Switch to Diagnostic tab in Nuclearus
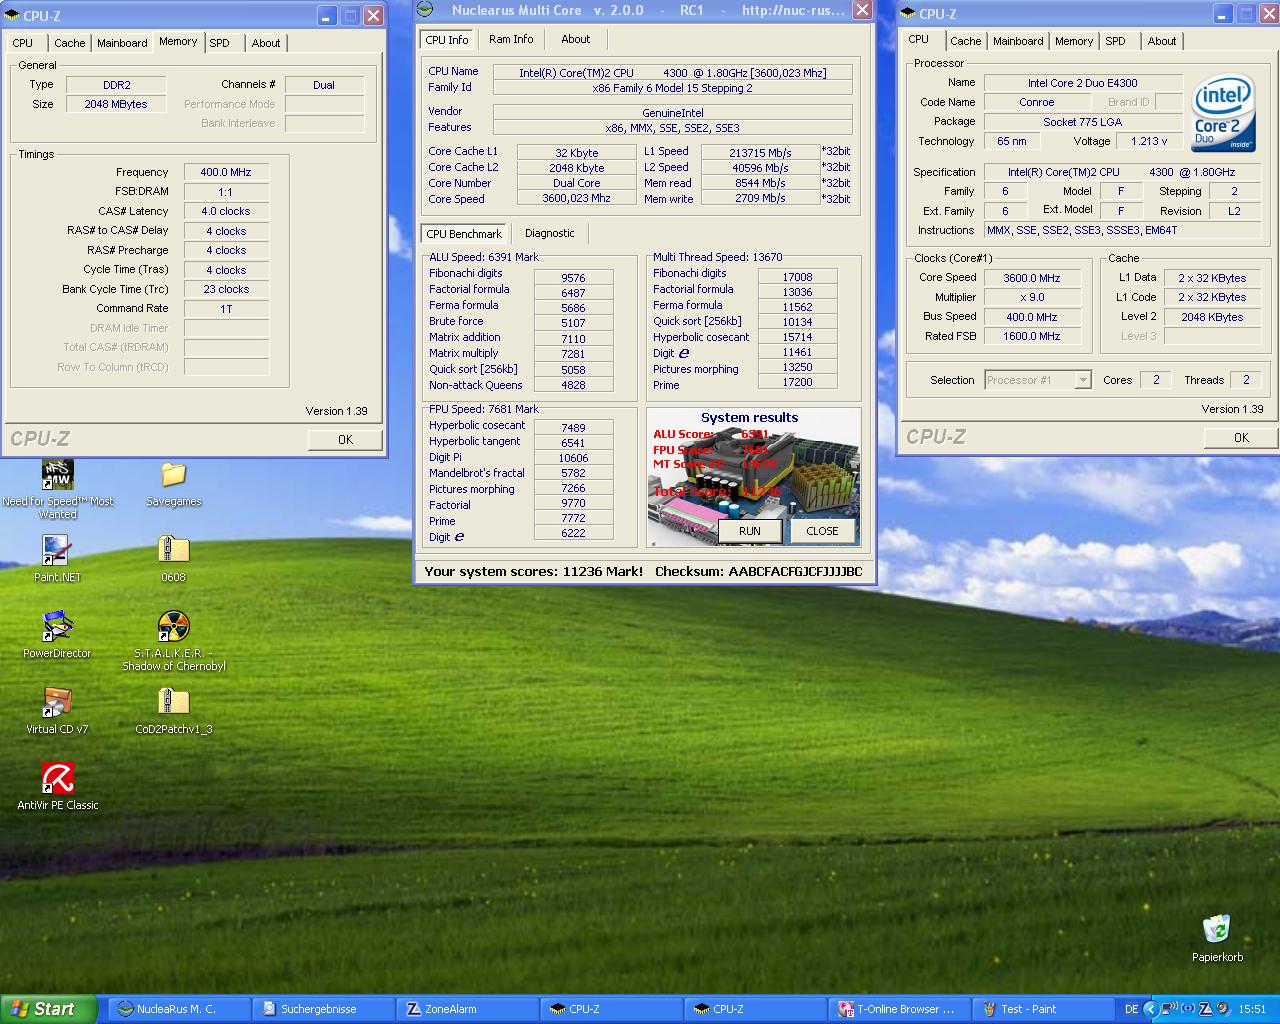 pos(549,233)
